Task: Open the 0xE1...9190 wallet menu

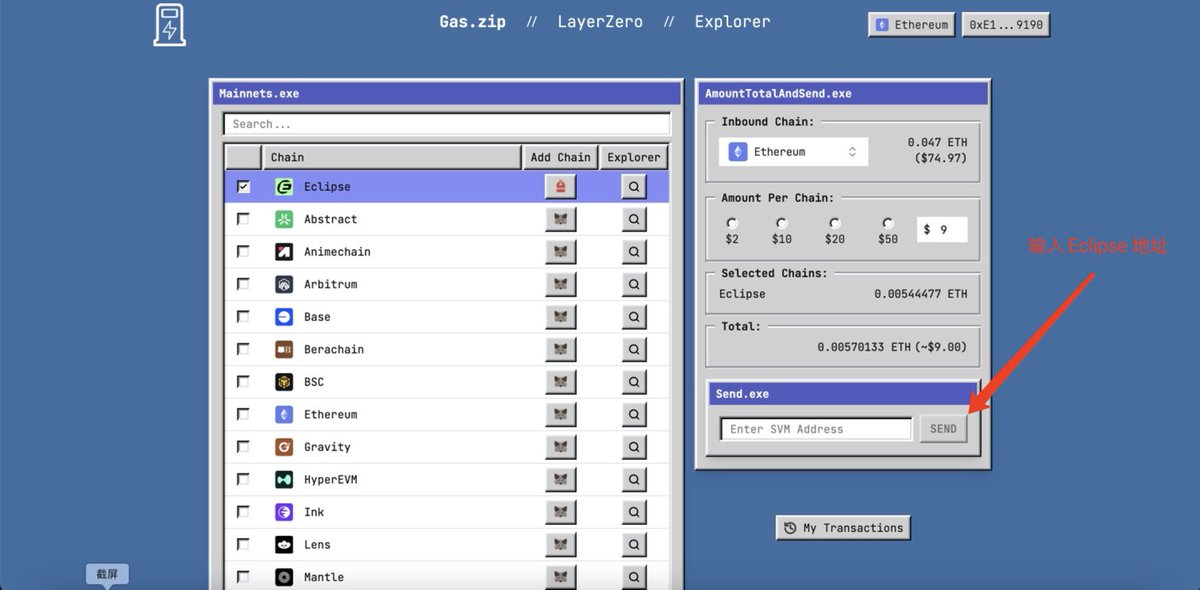Action: [x=1005, y=25]
